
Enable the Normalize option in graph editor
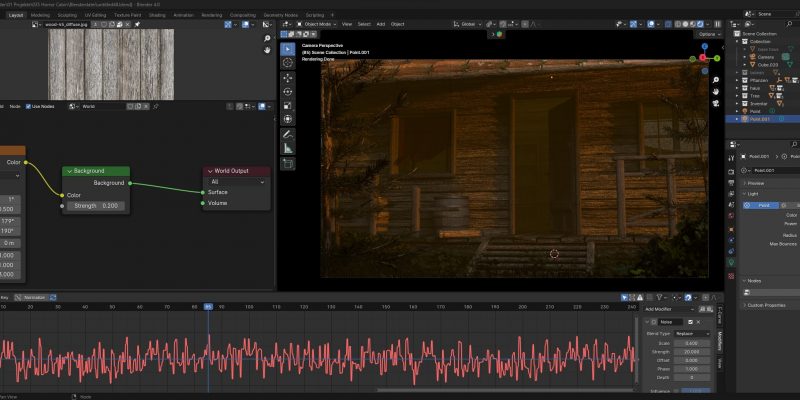pos(36,297)
